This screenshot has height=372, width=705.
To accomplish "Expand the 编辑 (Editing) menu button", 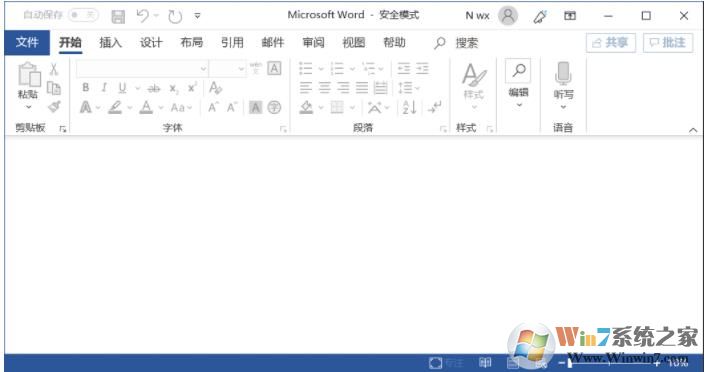I will [518, 84].
